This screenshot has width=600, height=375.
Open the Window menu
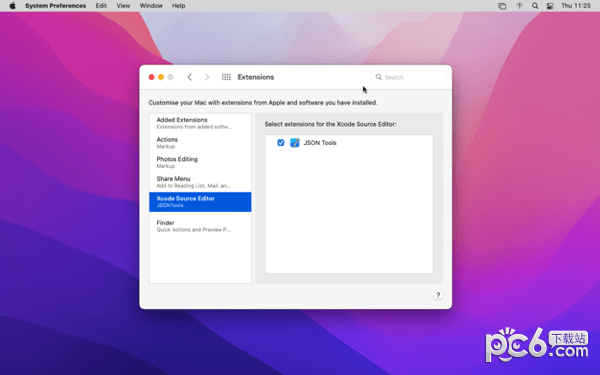pyautogui.click(x=151, y=6)
